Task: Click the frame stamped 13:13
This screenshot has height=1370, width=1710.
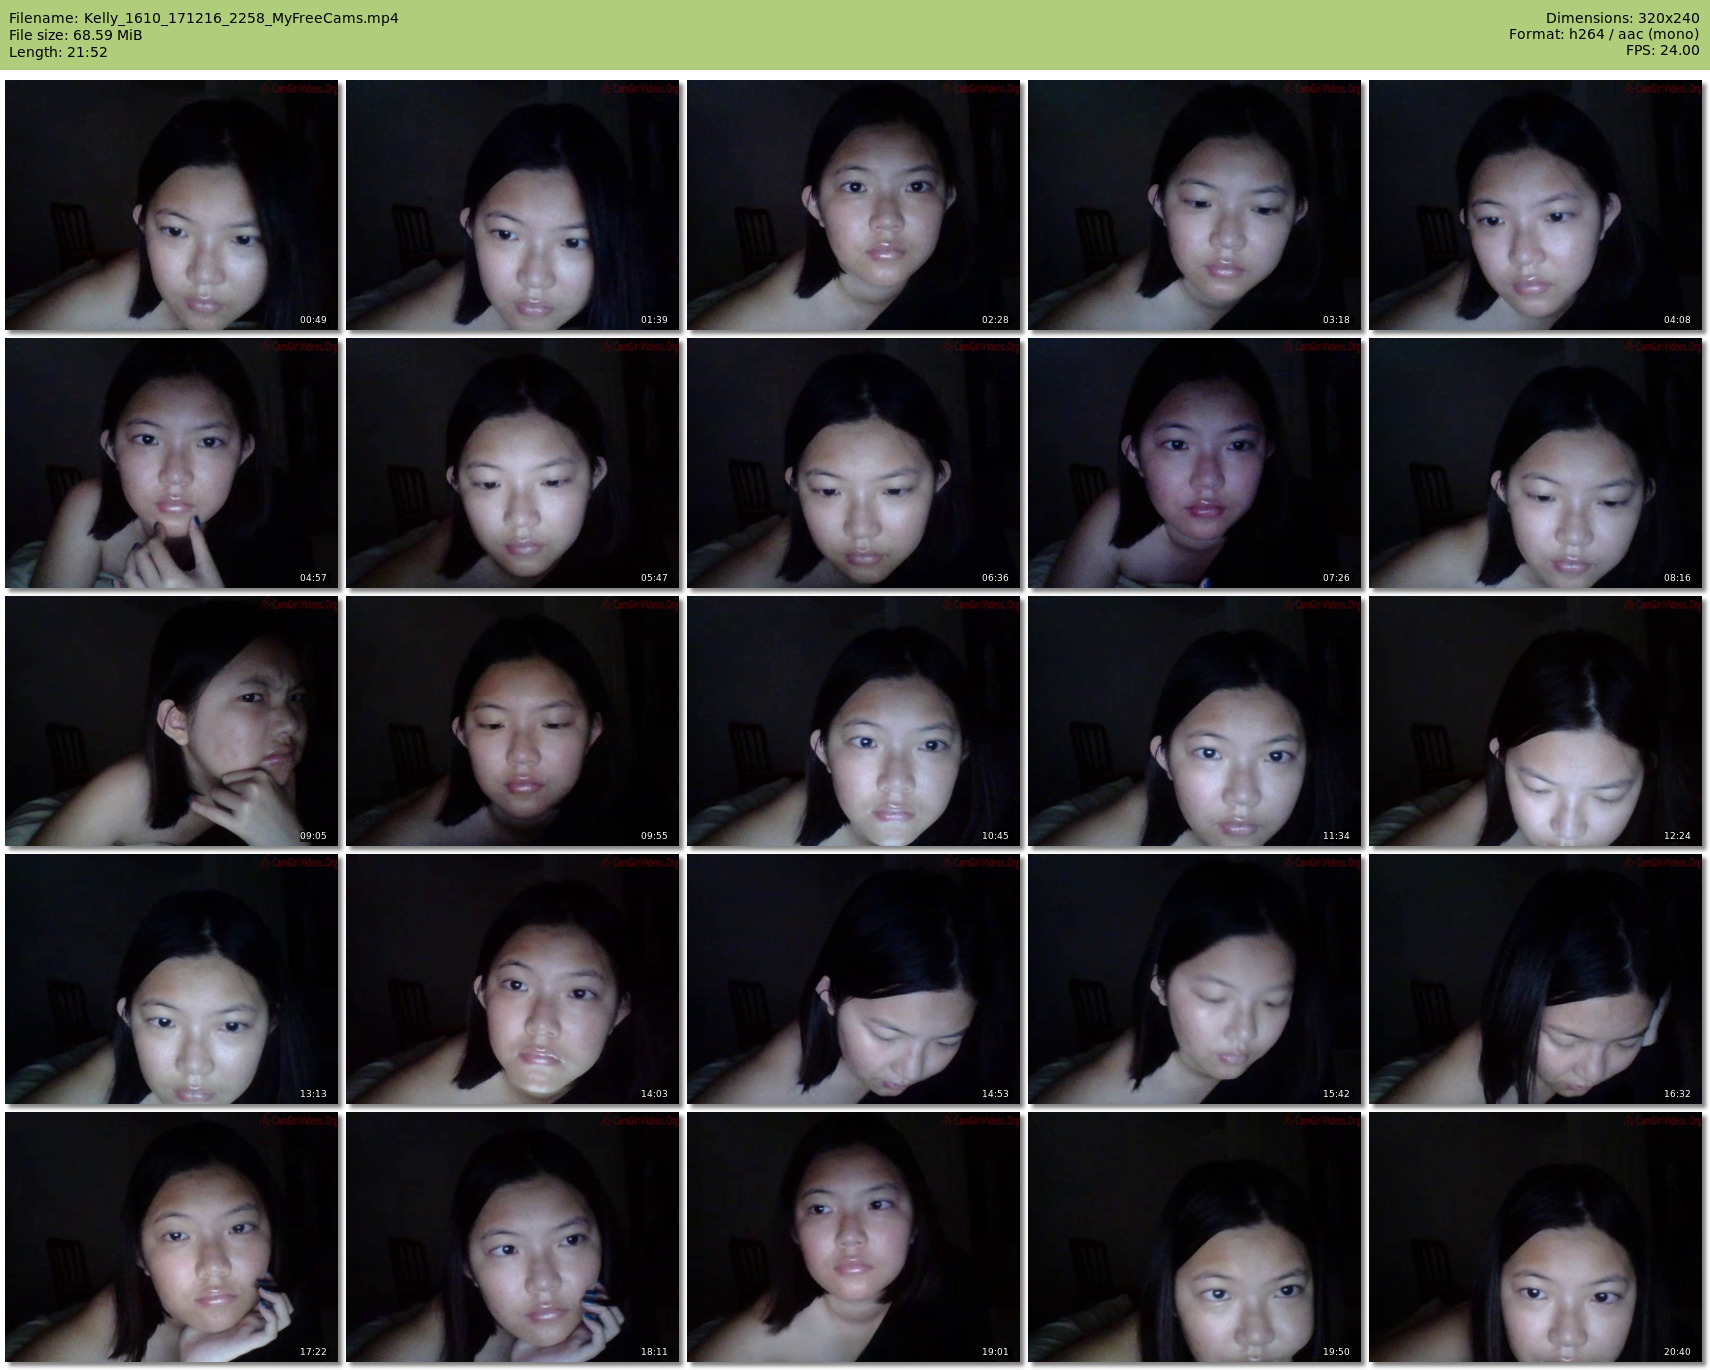Action: (172, 979)
